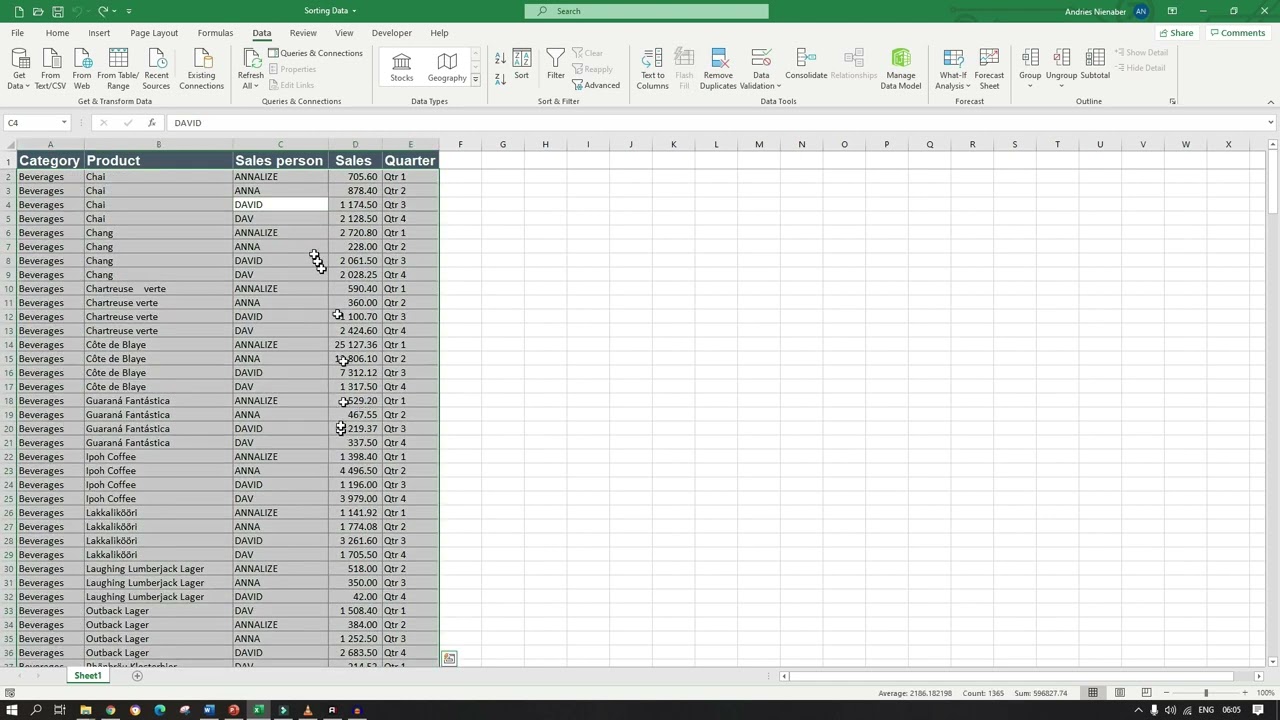Image resolution: width=1280 pixels, height=720 pixels.
Task: Expand the Refresh All dropdown arrow
Action: (x=258, y=86)
